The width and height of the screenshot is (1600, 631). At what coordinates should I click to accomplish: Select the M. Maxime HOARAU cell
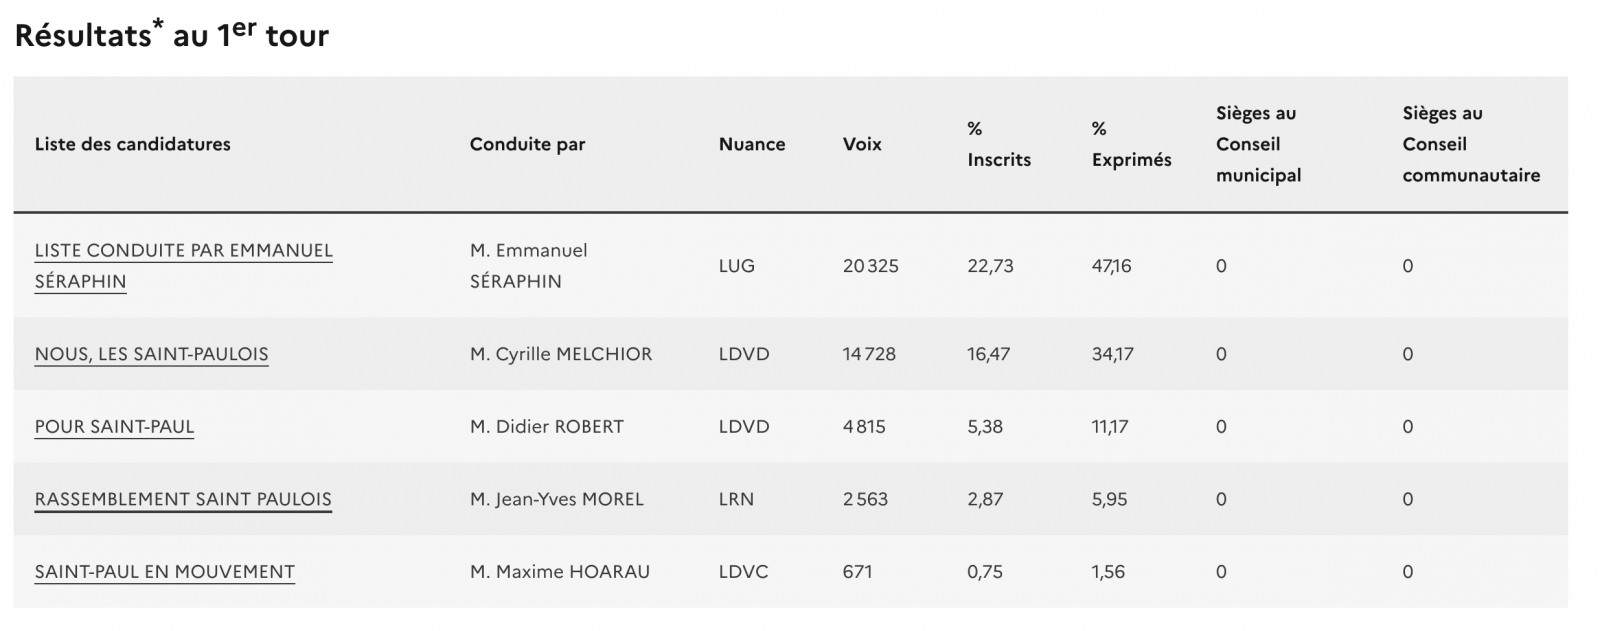559,572
